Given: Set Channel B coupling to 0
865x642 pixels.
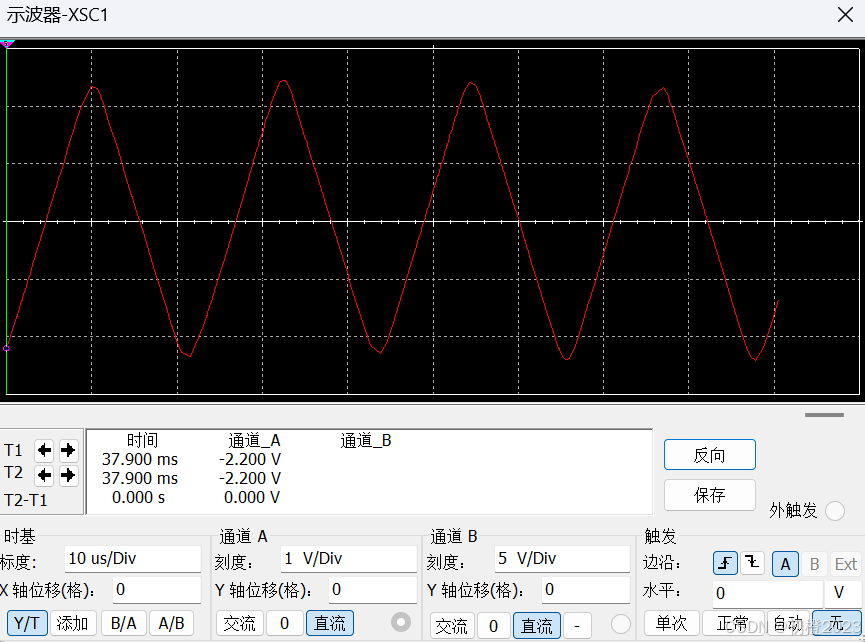Looking at the screenshot, I should [x=493, y=625].
